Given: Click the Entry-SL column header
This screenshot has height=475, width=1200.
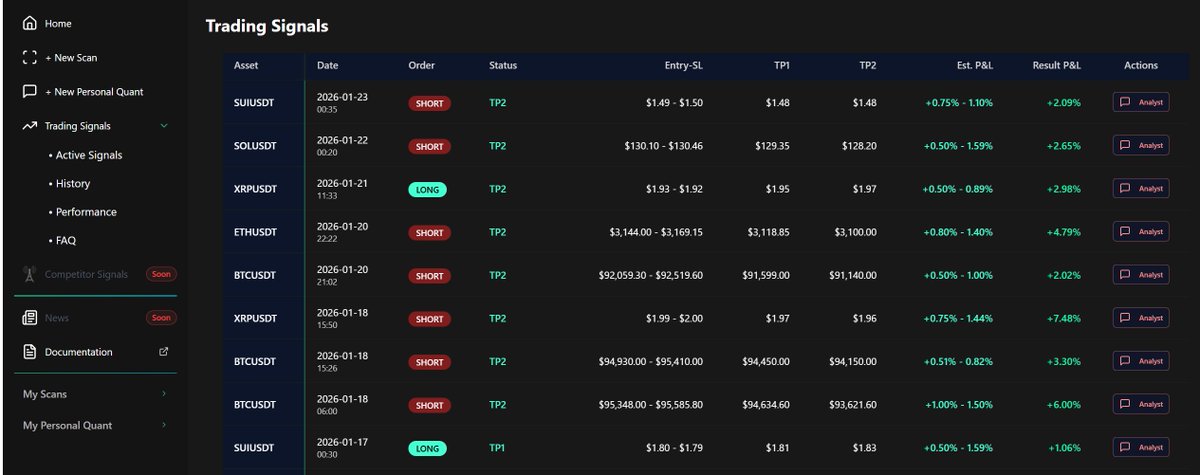Looking at the screenshot, I should (684, 65).
